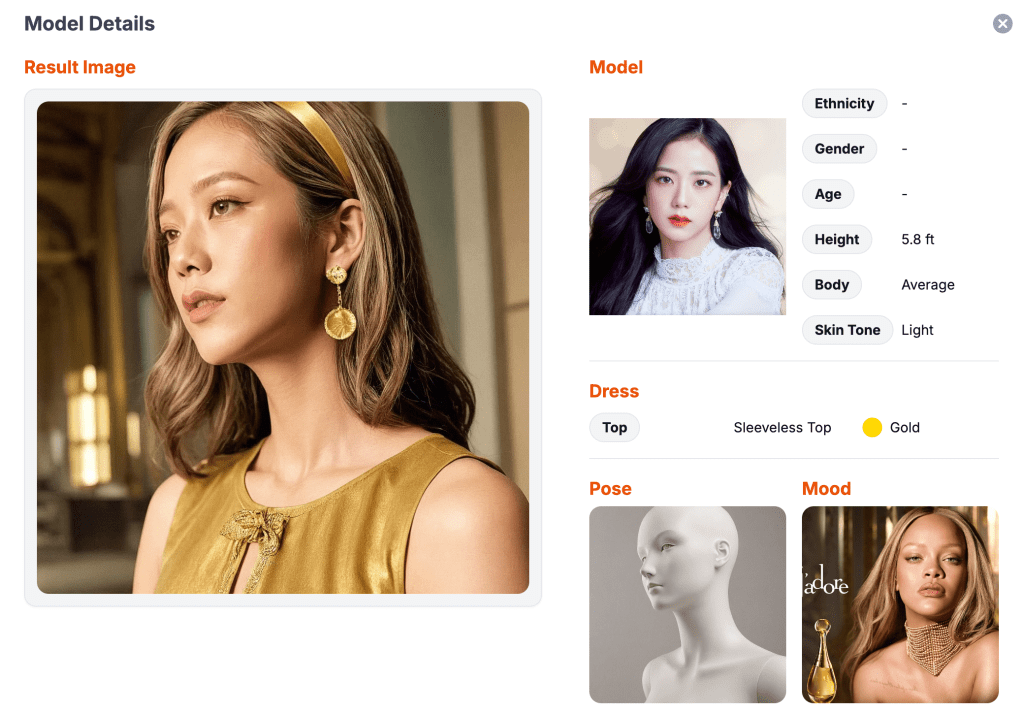Viewport: 1023px width, 716px height.
Task: Click the Gender attribute tag
Action: tap(839, 149)
